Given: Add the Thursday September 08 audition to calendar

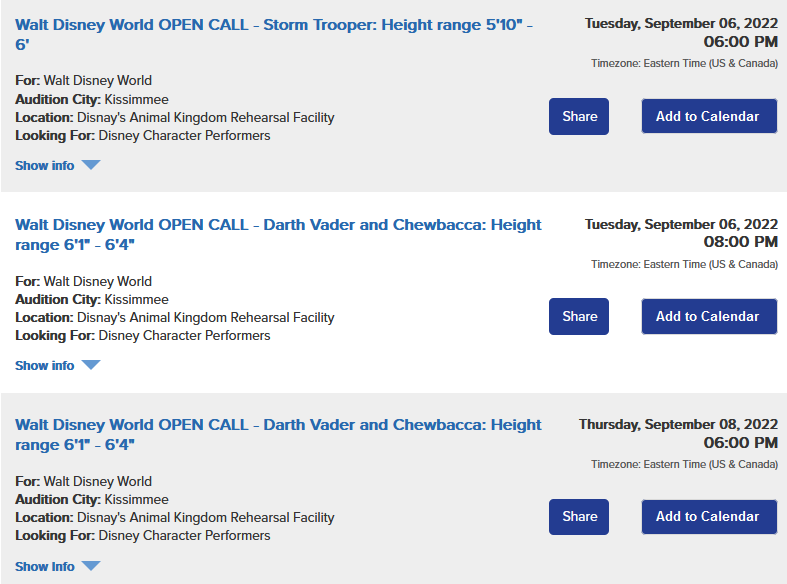Looking at the screenshot, I should pyautogui.click(x=708, y=516).
